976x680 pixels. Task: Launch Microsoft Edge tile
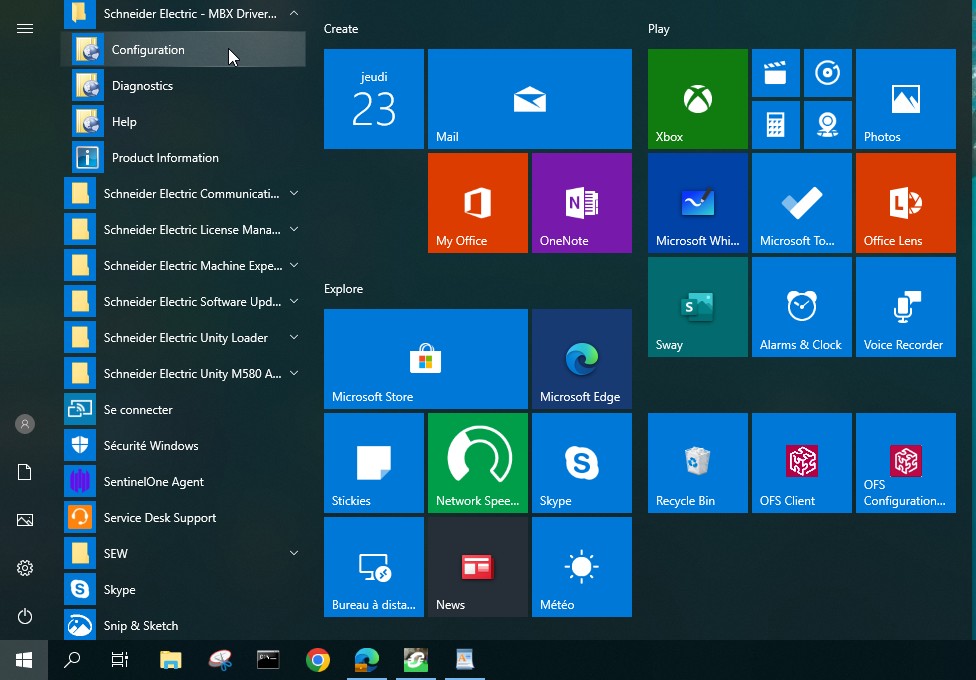[x=581, y=359]
